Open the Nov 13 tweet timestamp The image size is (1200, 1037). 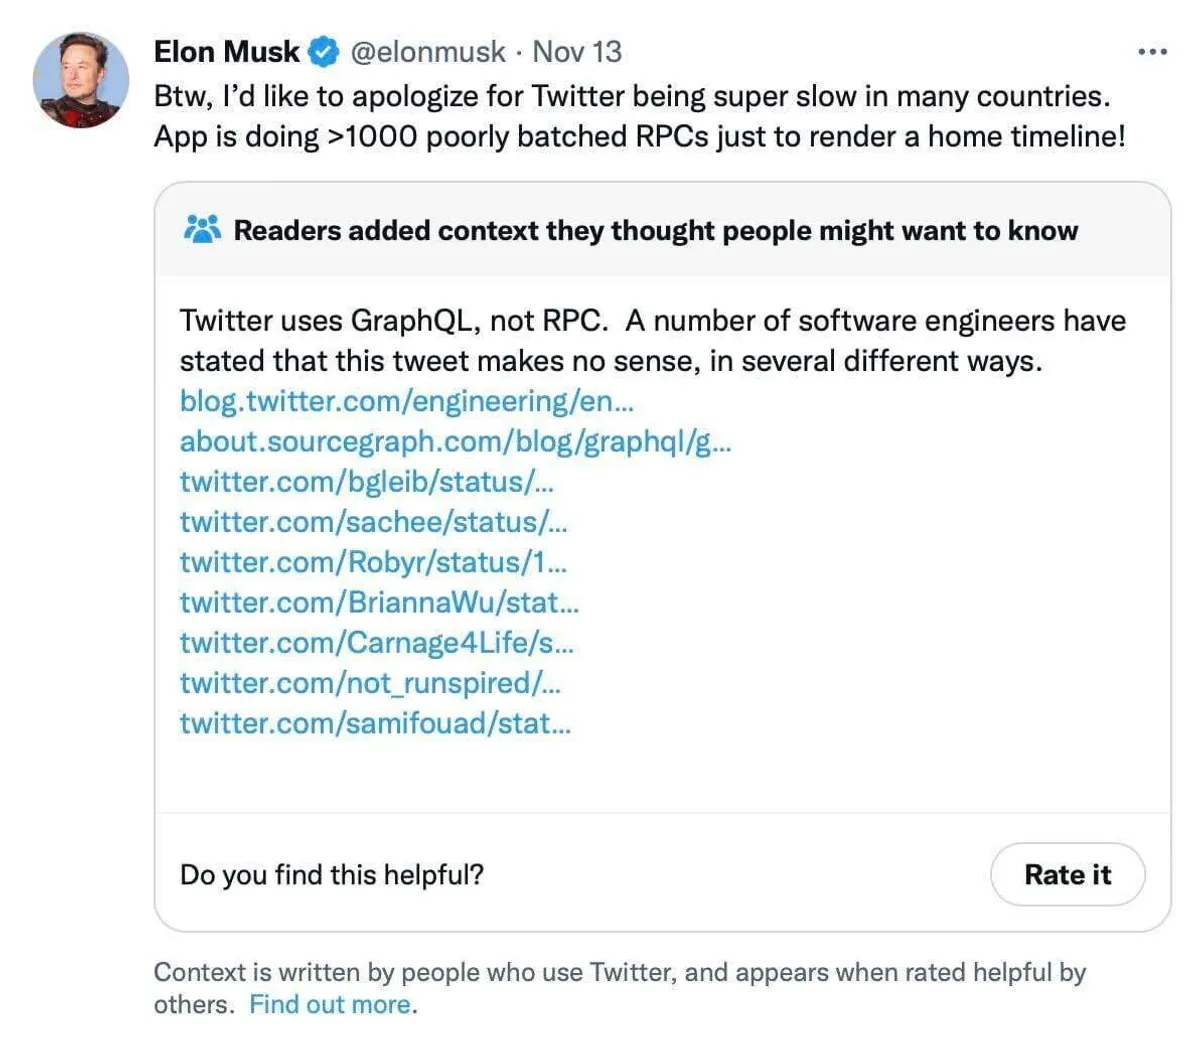(x=577, y=52)
